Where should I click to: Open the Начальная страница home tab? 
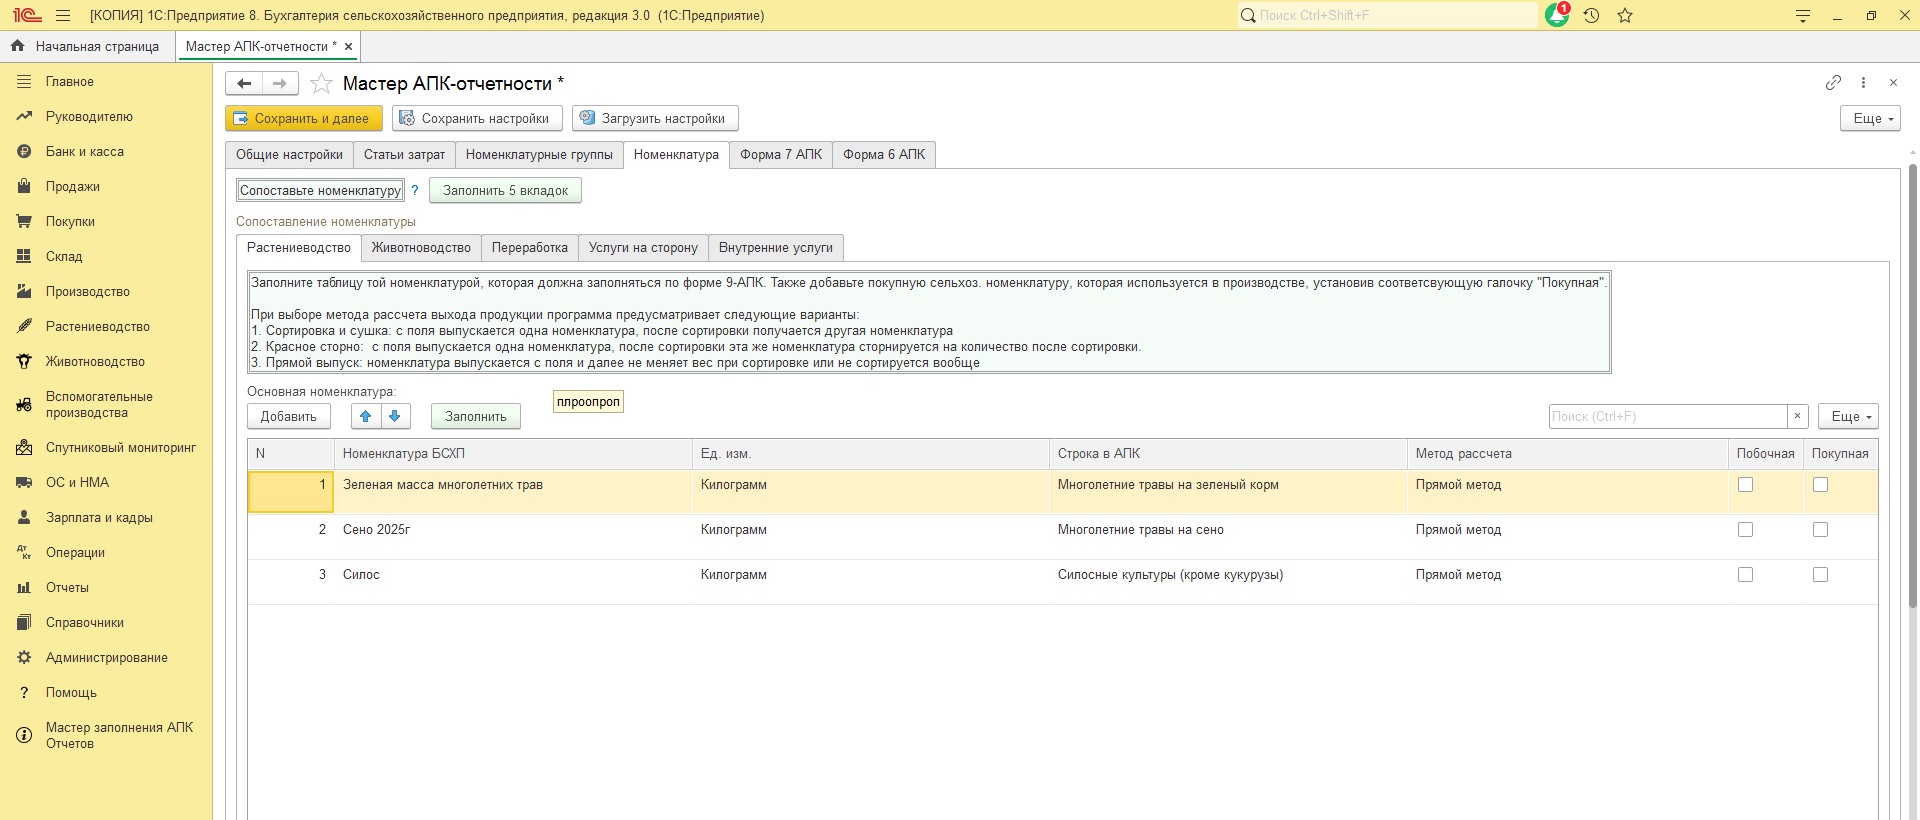point(87,46)
